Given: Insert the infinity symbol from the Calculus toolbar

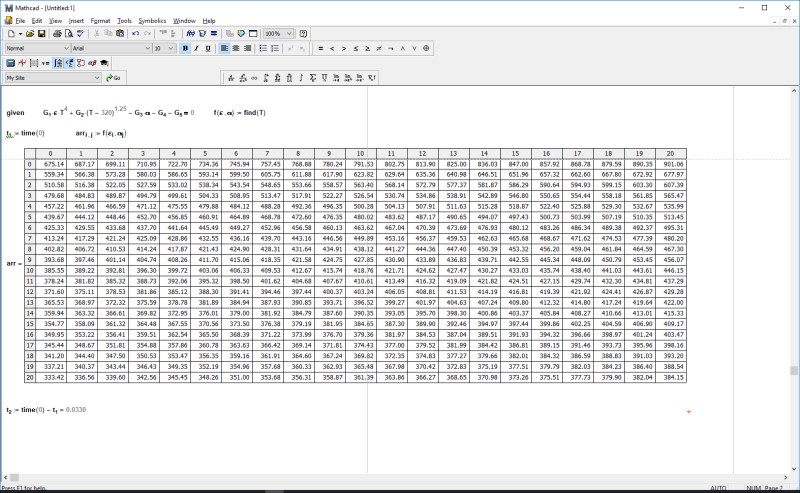Looking at the screenshot, I should pyautogui.click(x=254, y=78).
